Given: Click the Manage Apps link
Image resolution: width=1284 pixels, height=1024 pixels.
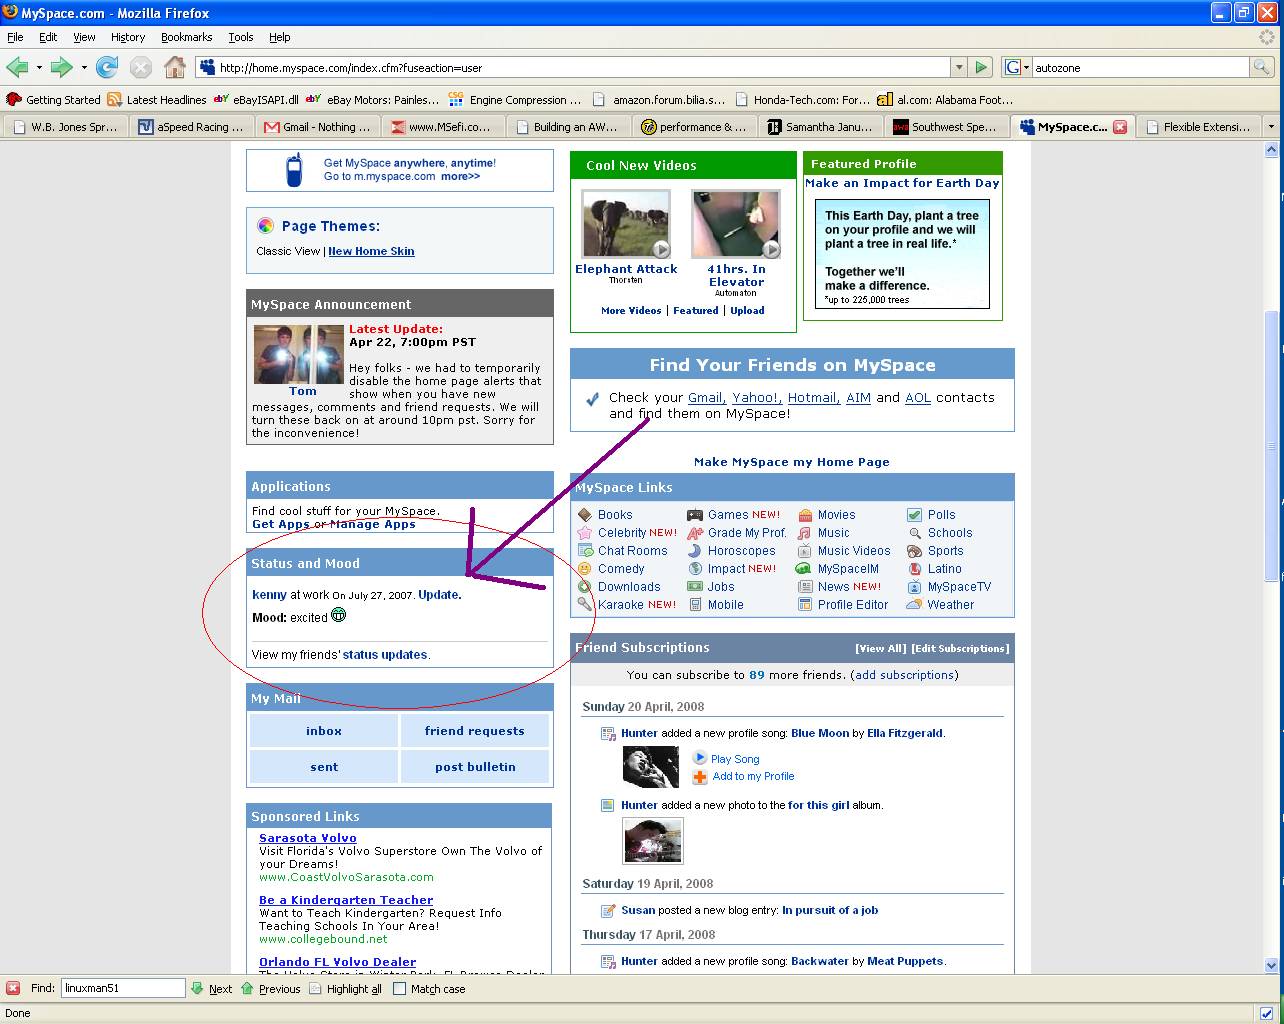Looking at the screenshot, I should [372, 524].
